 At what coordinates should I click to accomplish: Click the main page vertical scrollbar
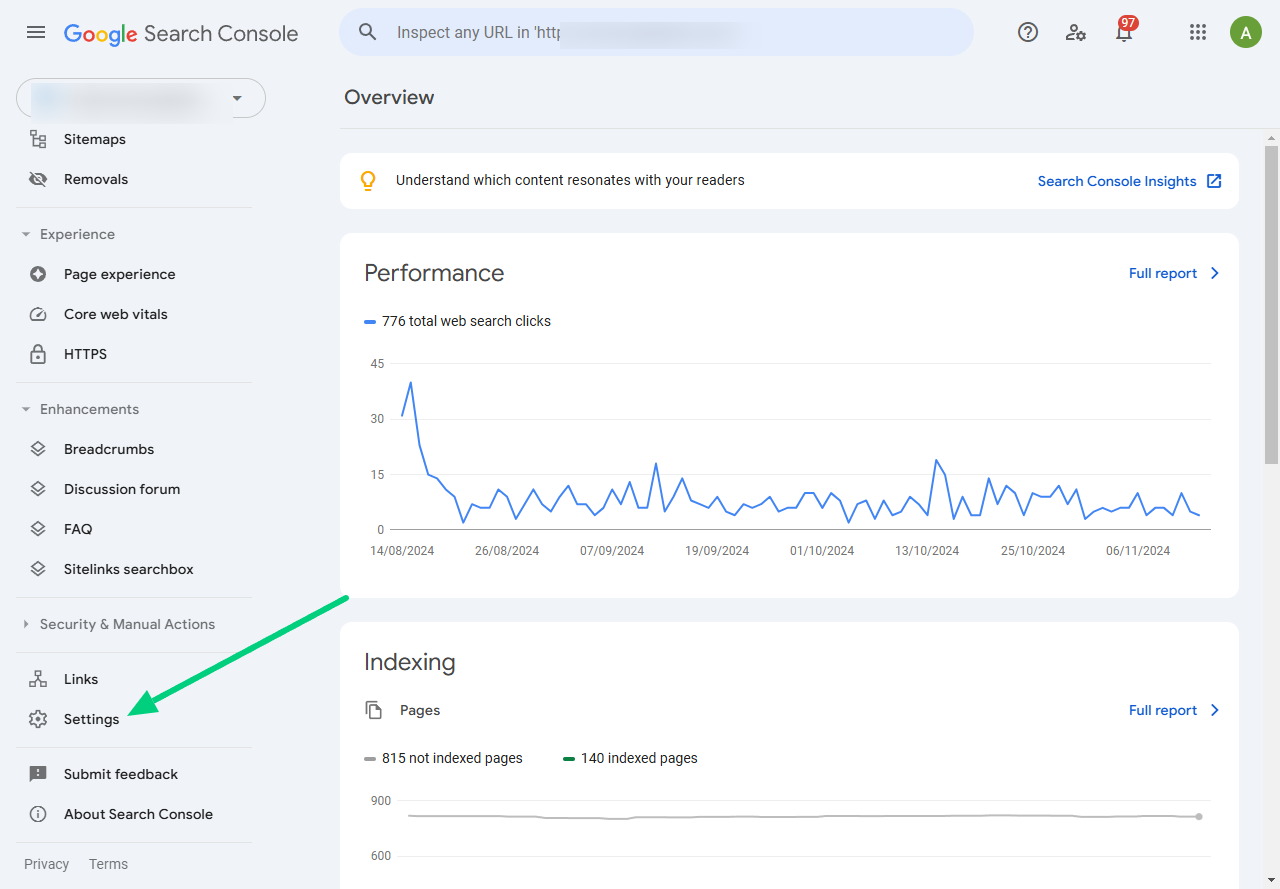pyautogui.click(x=1272, y=304)
